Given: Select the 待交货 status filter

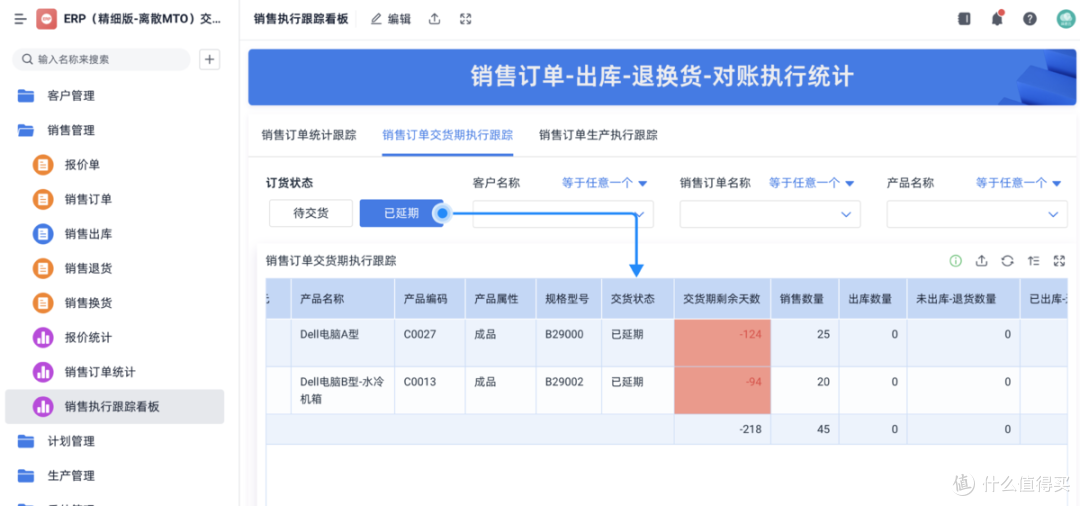Looking at the screenshot, I should [311, 213].
